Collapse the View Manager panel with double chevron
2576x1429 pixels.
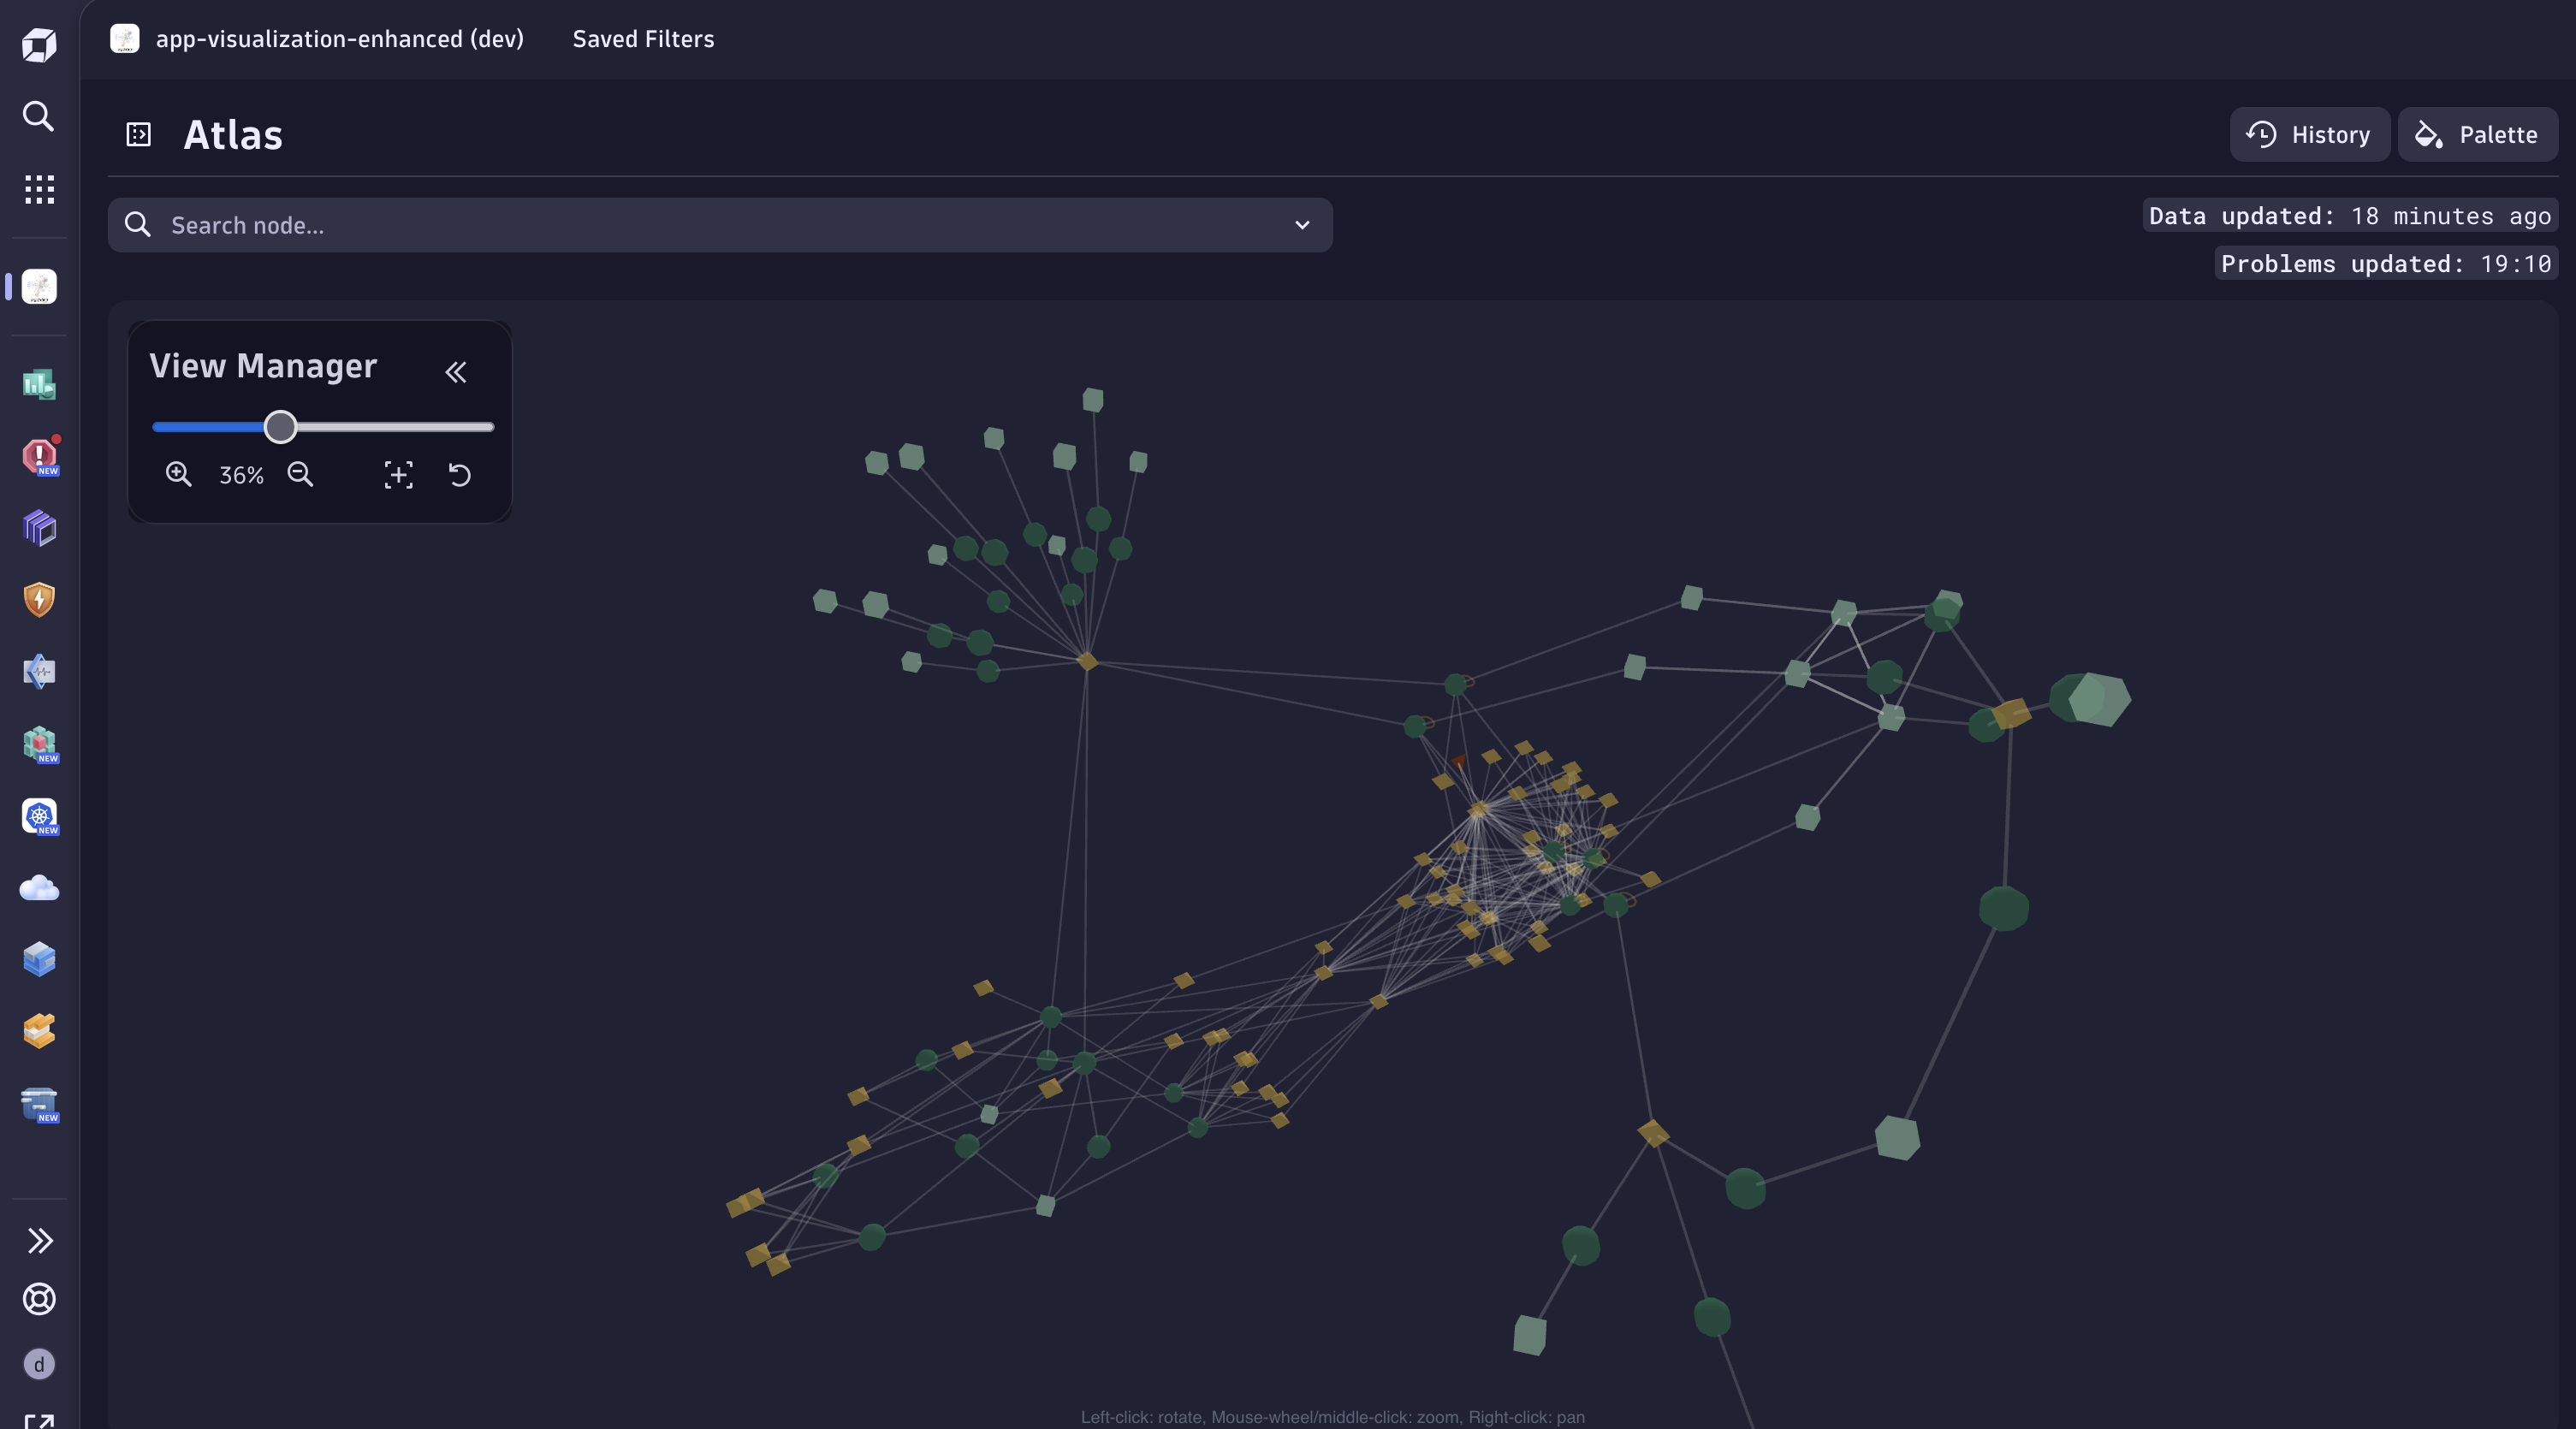click(x=456, y=372)
